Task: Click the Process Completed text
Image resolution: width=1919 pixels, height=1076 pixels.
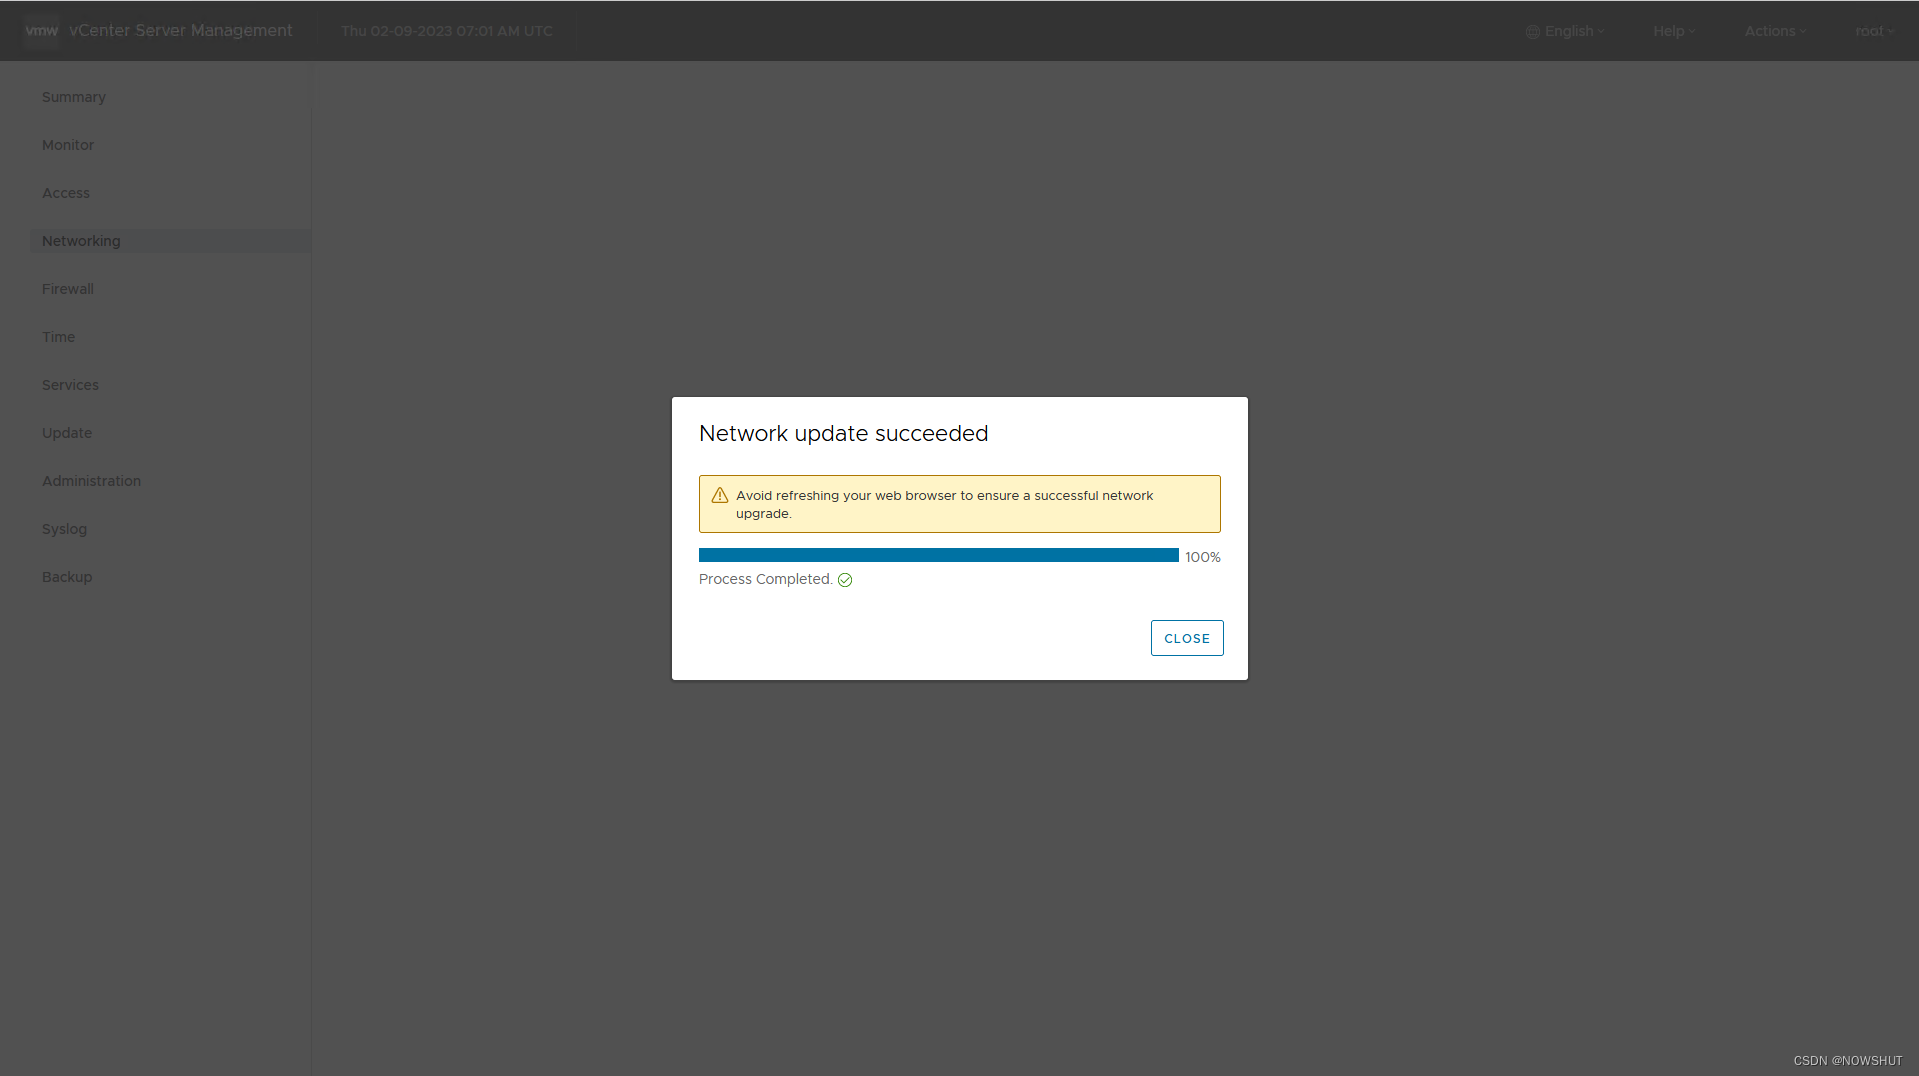Action: [765, 579]
